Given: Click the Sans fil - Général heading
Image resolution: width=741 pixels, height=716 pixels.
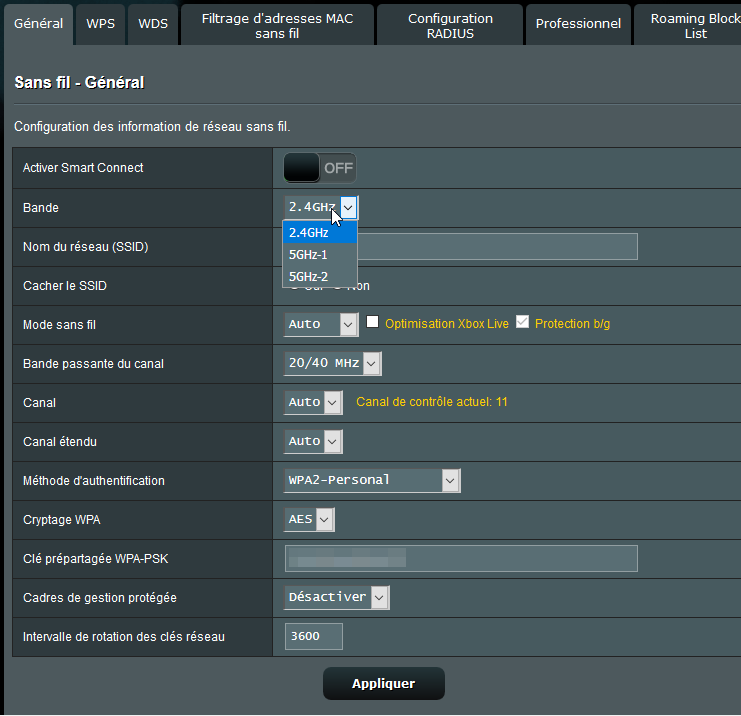Looking at the screenshot, I should pos(79,83).
